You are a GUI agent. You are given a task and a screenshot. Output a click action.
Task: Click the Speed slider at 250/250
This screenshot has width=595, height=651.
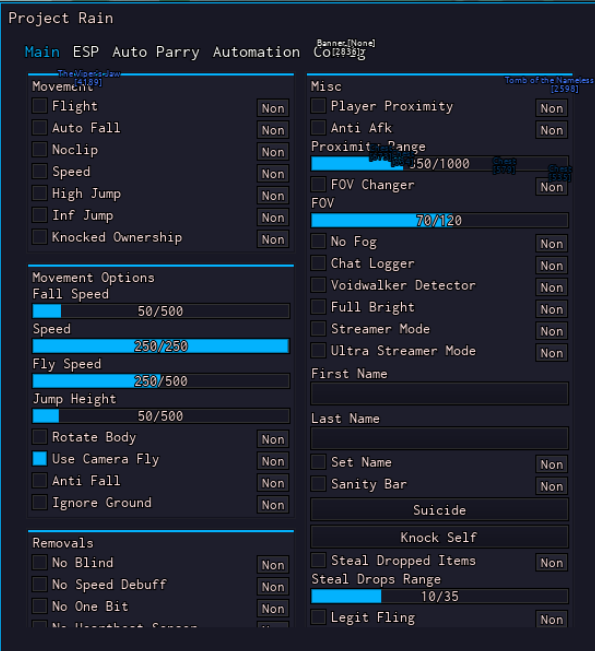(161, 346)
